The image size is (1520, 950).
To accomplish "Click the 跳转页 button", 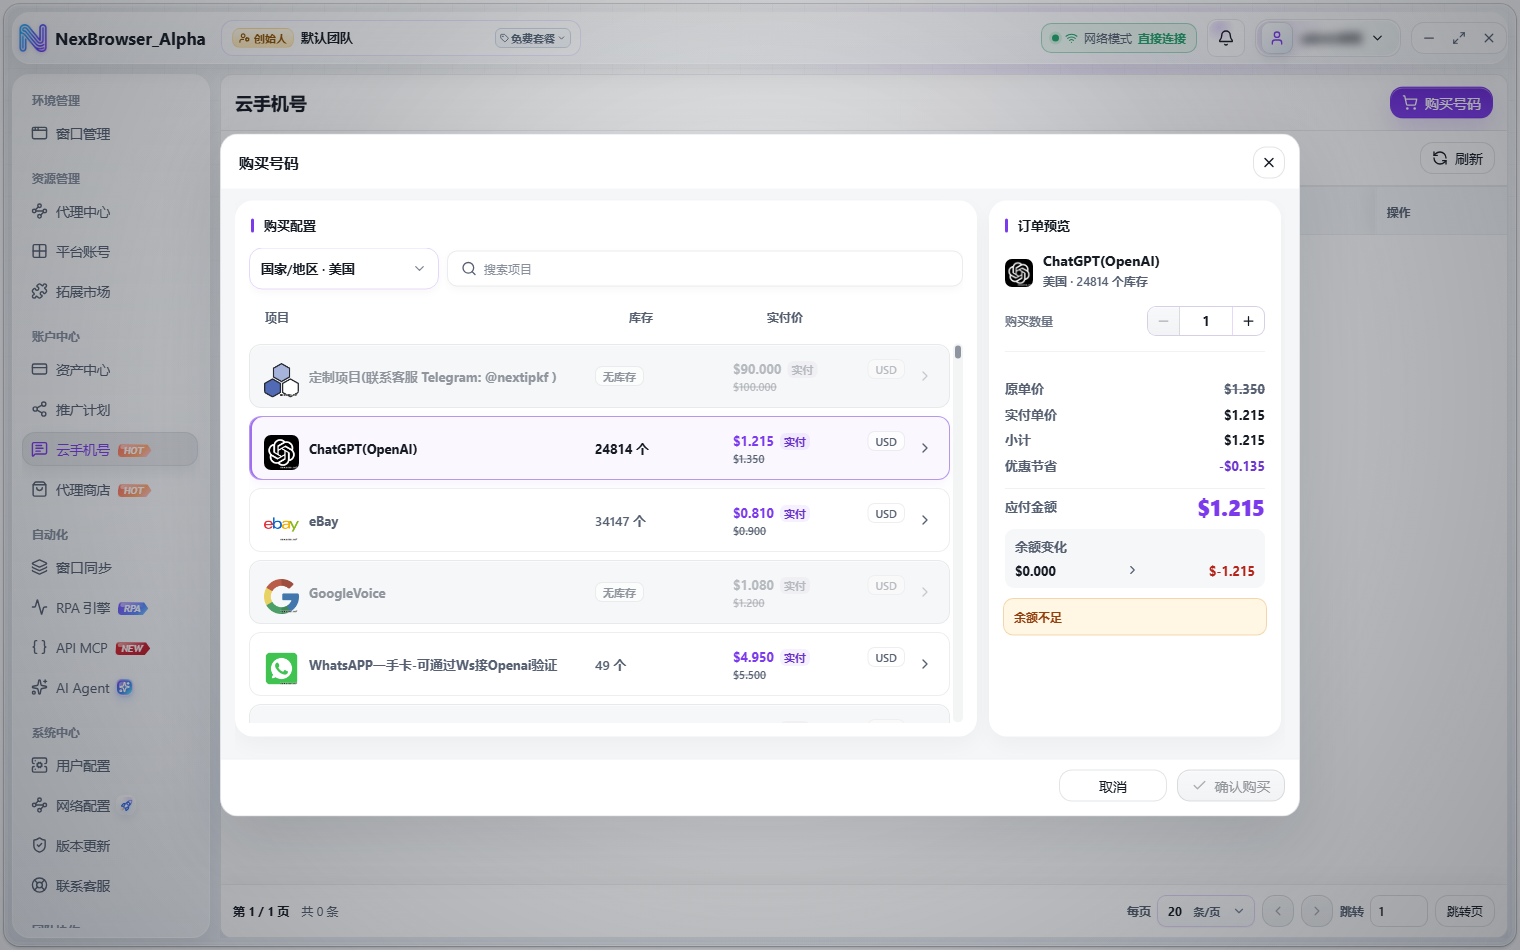I will click(x=1465, y=911).
